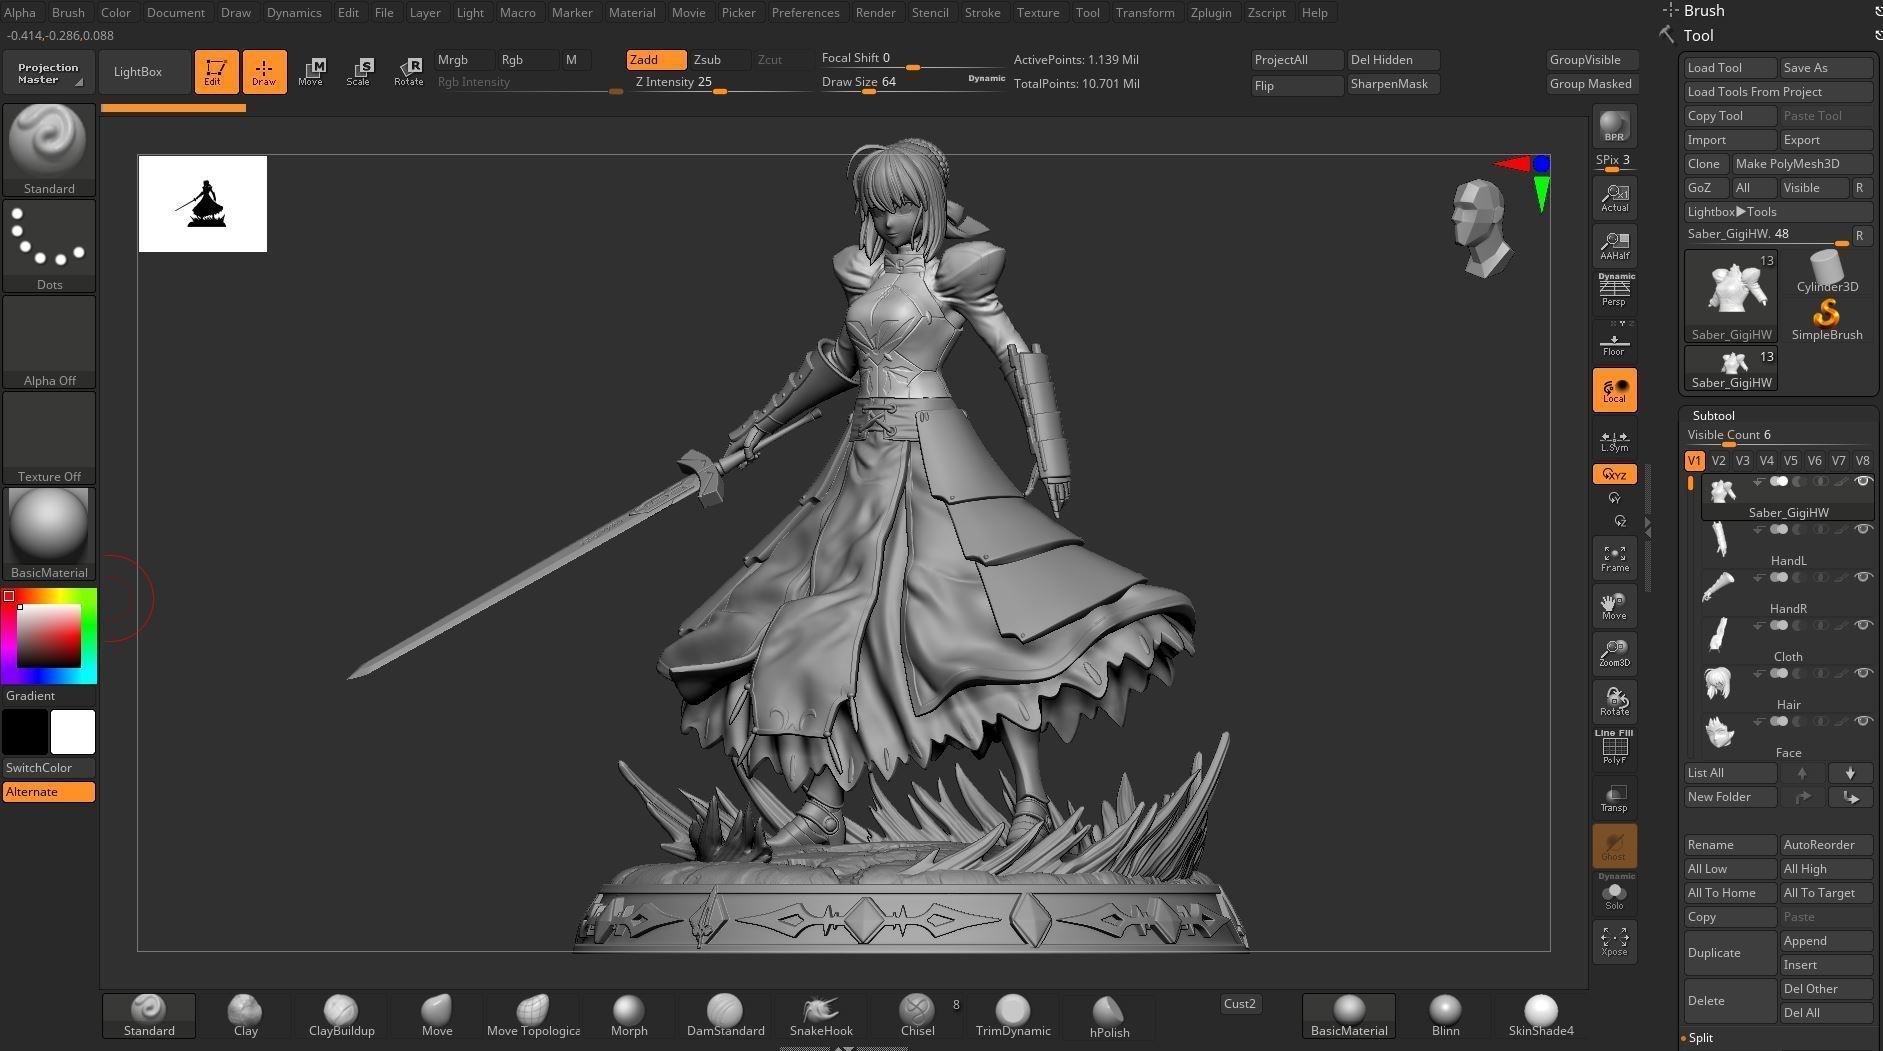Select the TrimDynamic brush
Screen dimensions: 1883x1051
pos(1013,1016)
